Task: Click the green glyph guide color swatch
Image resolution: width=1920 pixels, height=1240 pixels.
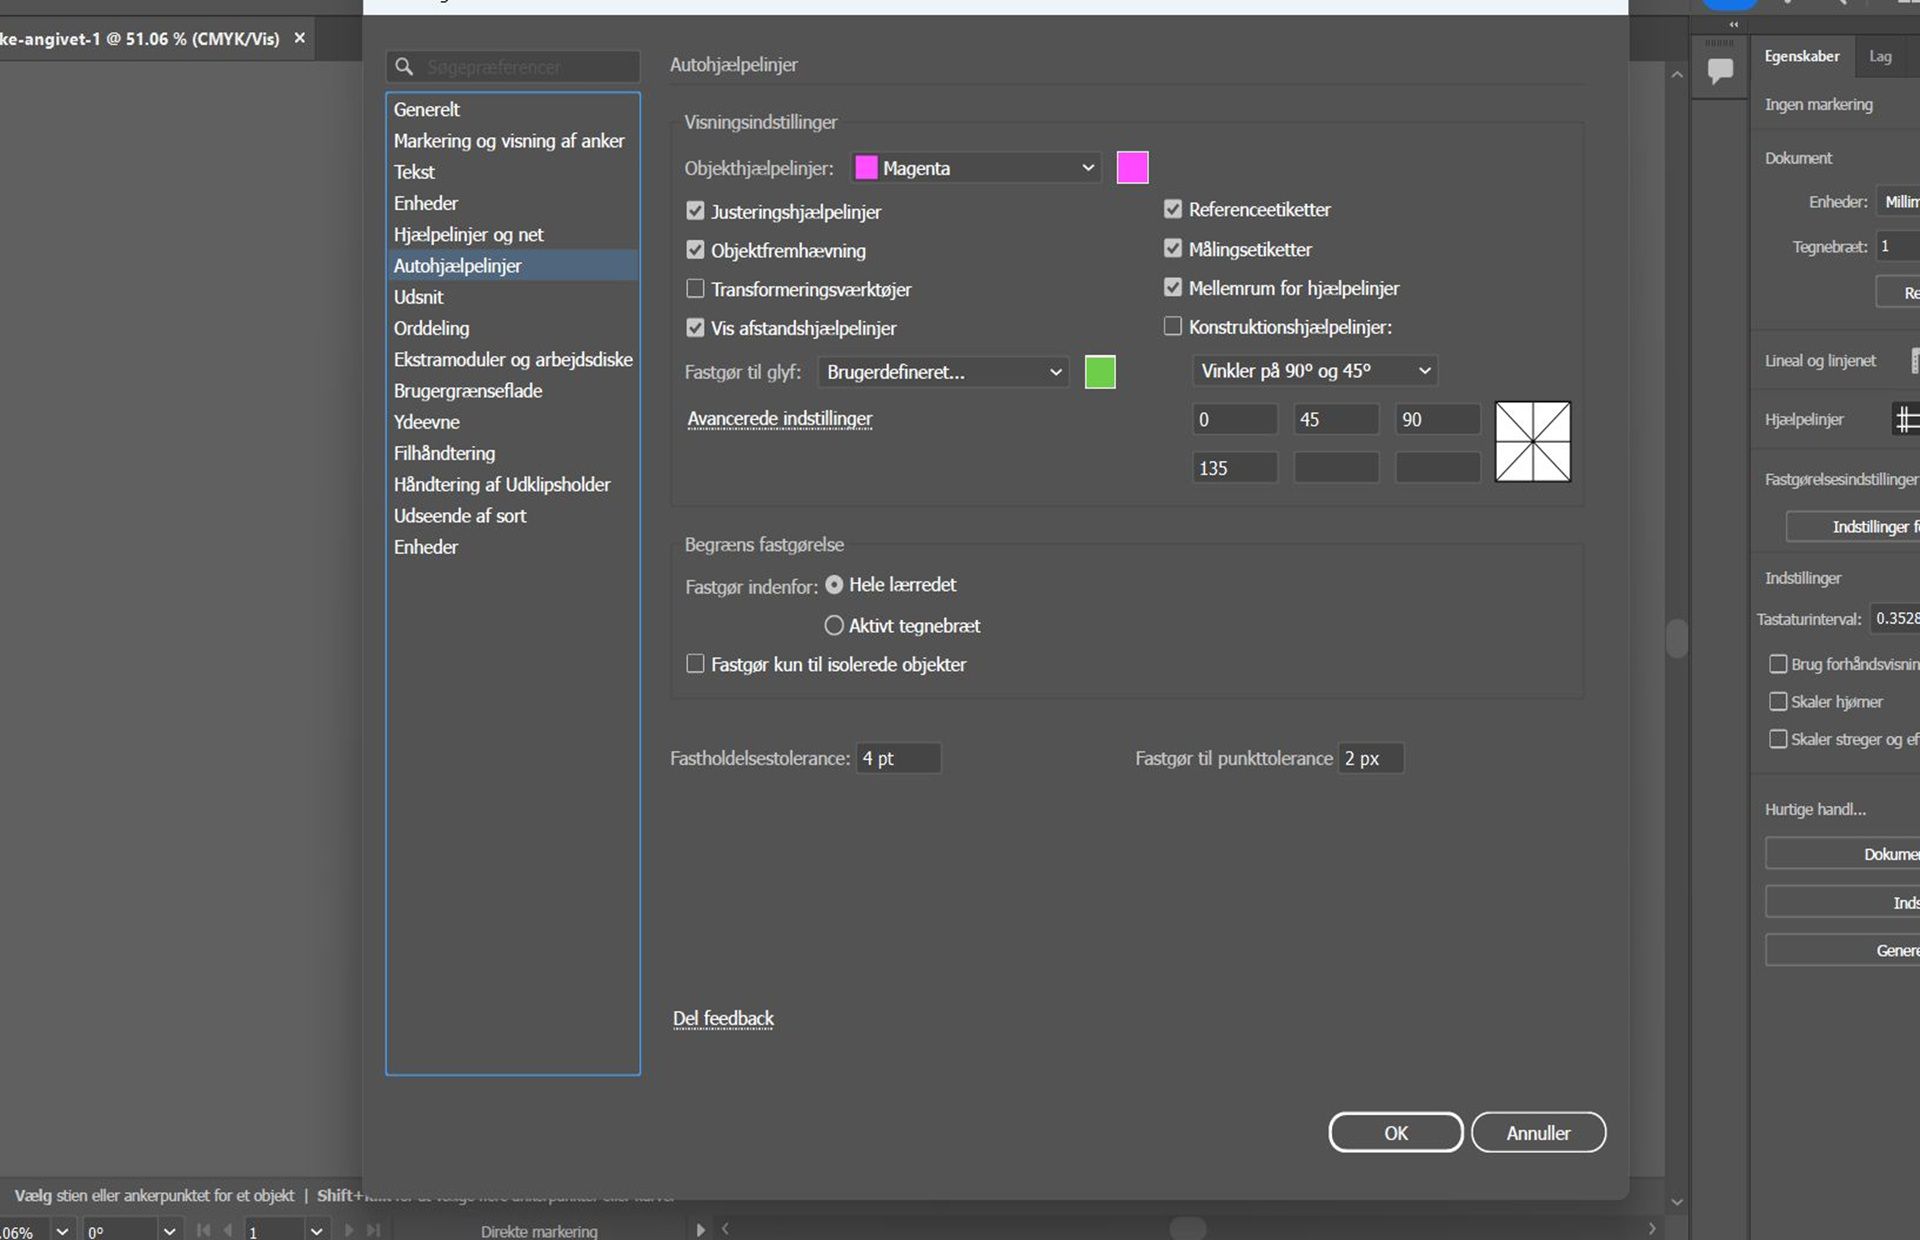Action: click(x=1099, y=372)
